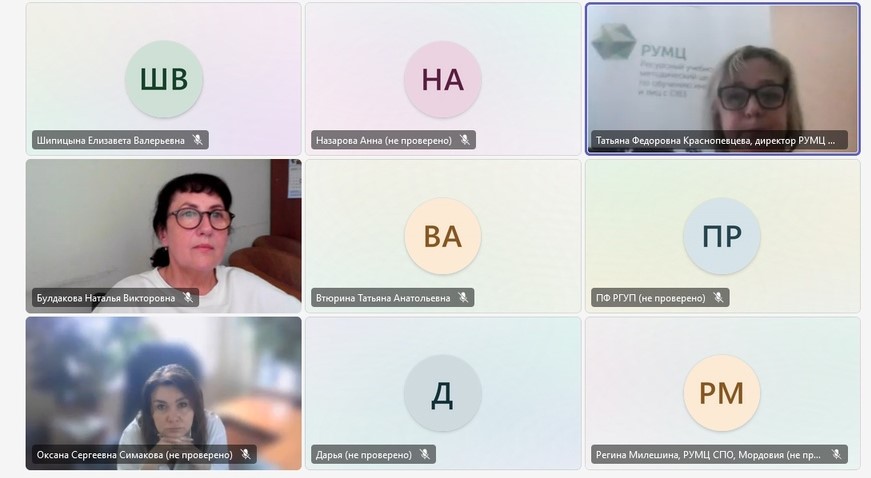Click the name label Татьяна Федоровна Краснопевцева, директор РУМЦ

(715, 140)
